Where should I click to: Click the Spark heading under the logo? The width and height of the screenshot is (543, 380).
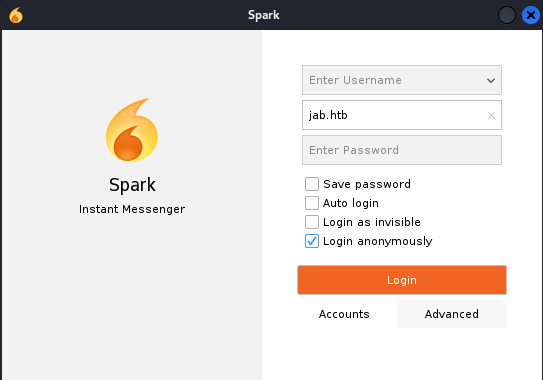[x=132, y=185]
